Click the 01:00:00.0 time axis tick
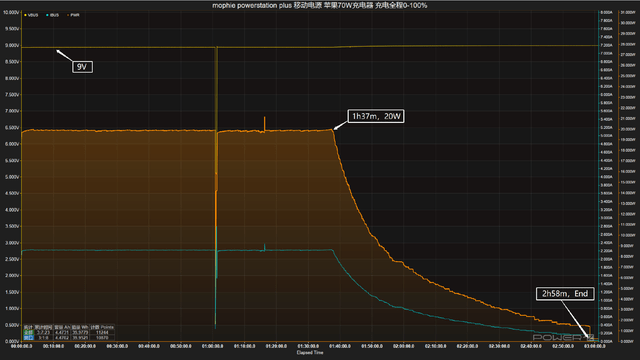640x360 pixels. tap(213, 346)
